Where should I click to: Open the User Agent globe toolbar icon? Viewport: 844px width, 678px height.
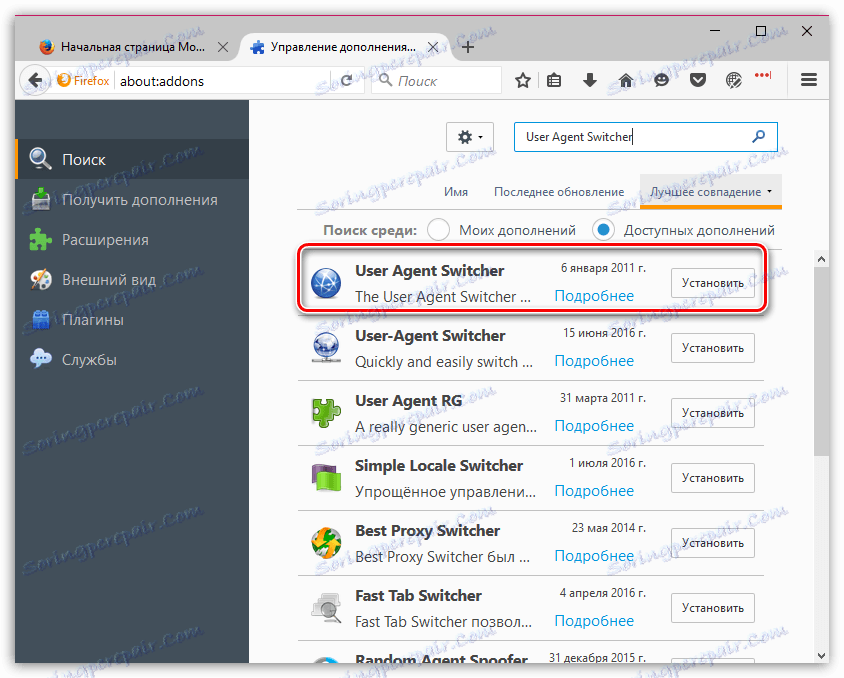point(734,81)
